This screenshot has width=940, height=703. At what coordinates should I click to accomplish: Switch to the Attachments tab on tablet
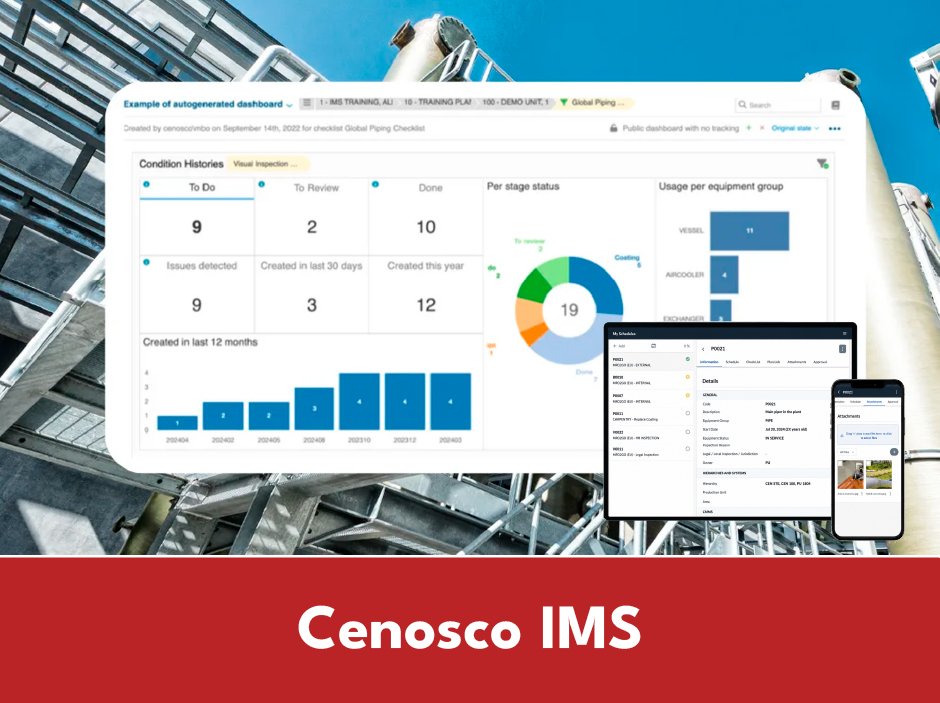(x=797, y=362)
